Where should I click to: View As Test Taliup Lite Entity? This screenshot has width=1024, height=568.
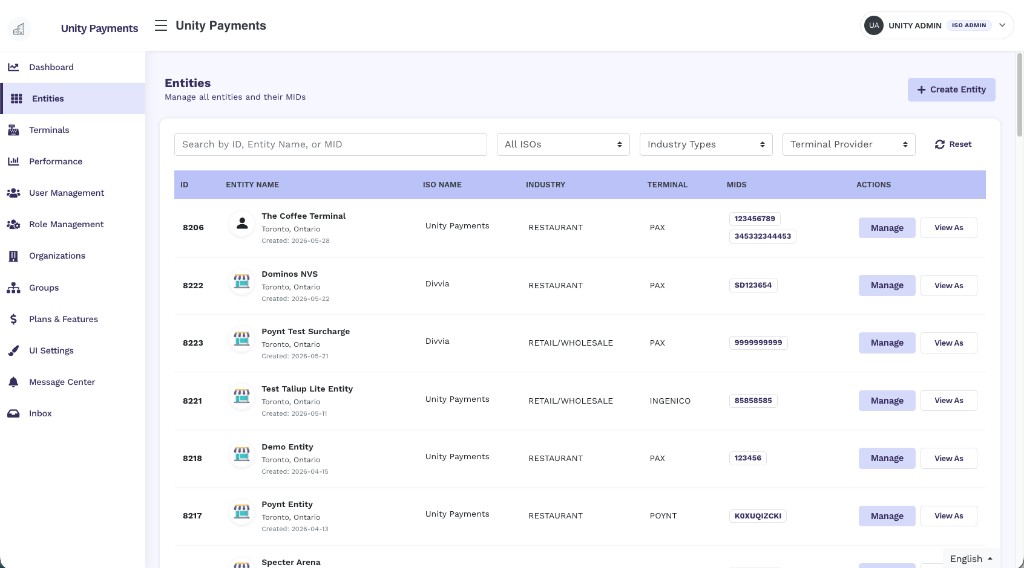(x=948, y=401)
